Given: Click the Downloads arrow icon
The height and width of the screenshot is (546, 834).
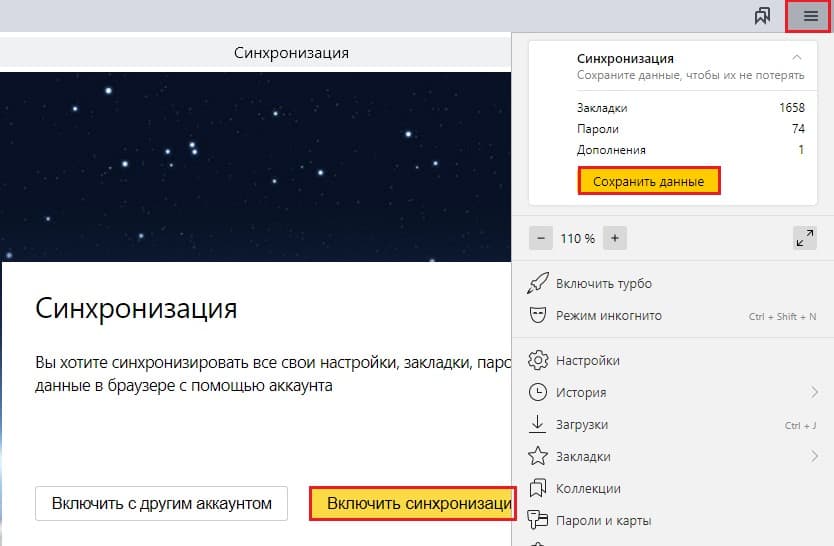Looking at the screenshot, I should pyautogui.click(x=538, y=424).
